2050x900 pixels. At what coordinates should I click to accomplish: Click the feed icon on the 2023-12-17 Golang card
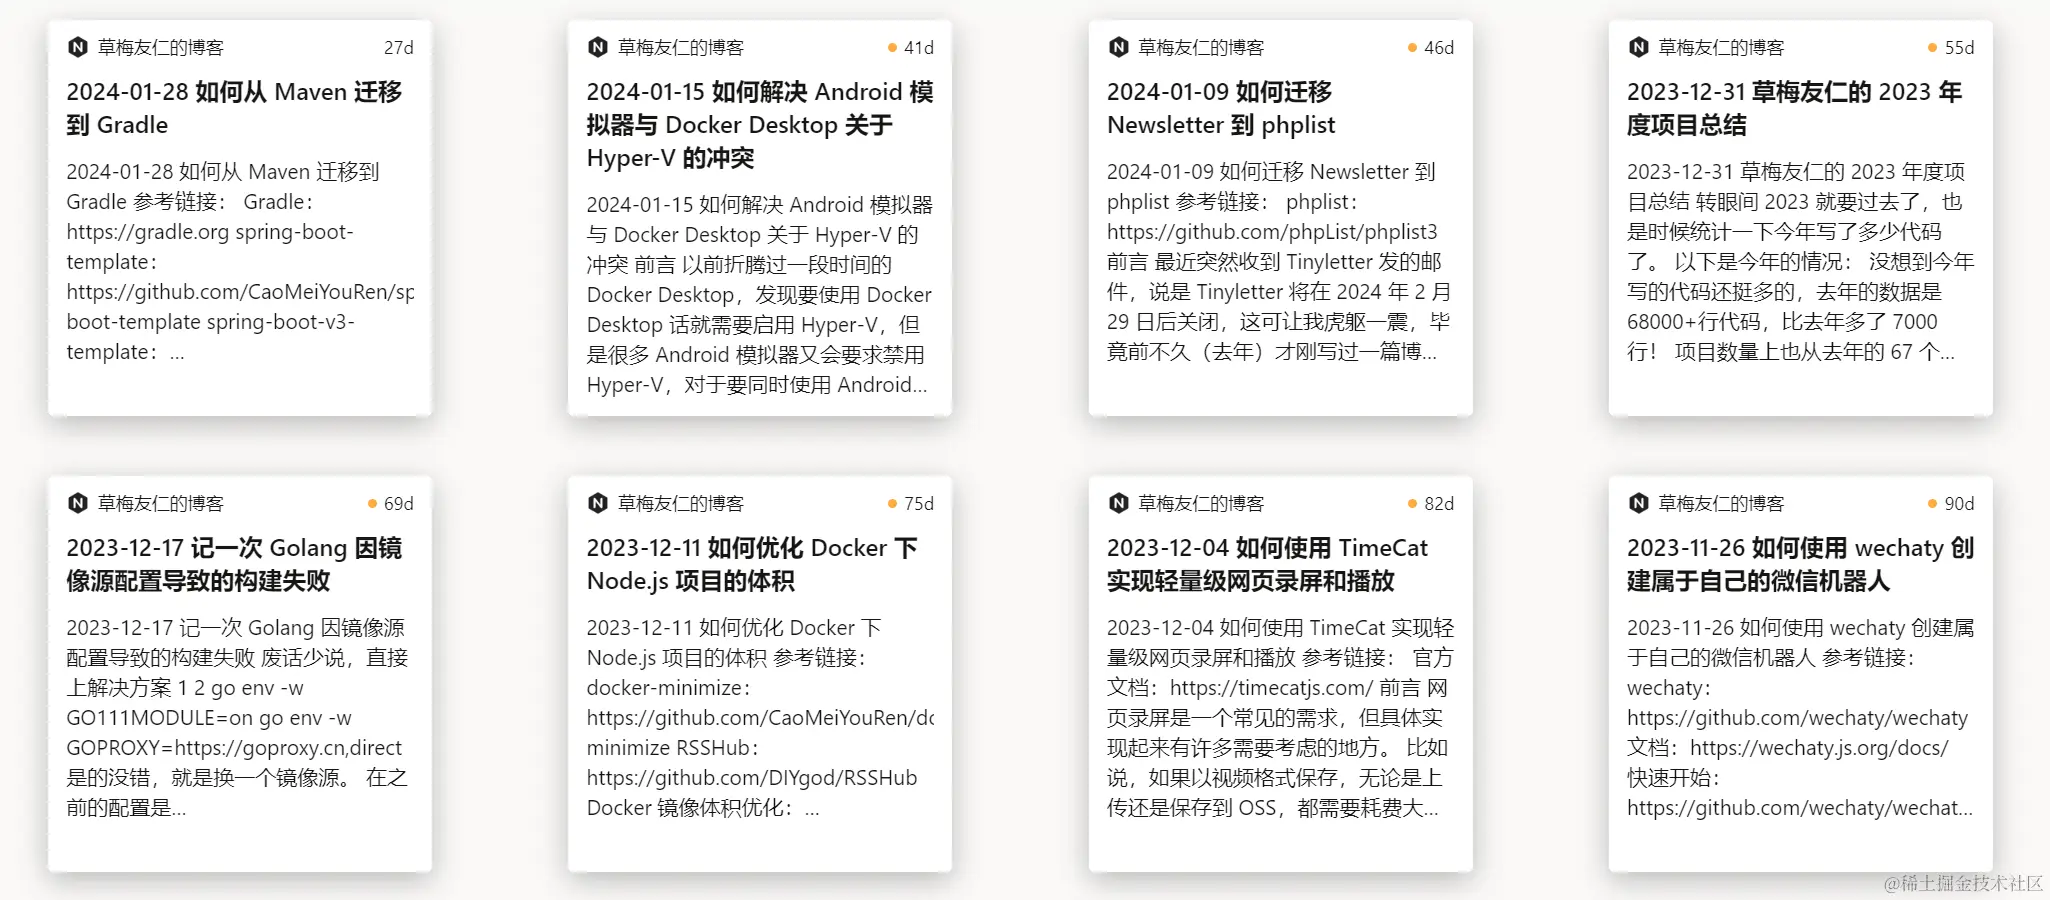[x=77, y=503]
